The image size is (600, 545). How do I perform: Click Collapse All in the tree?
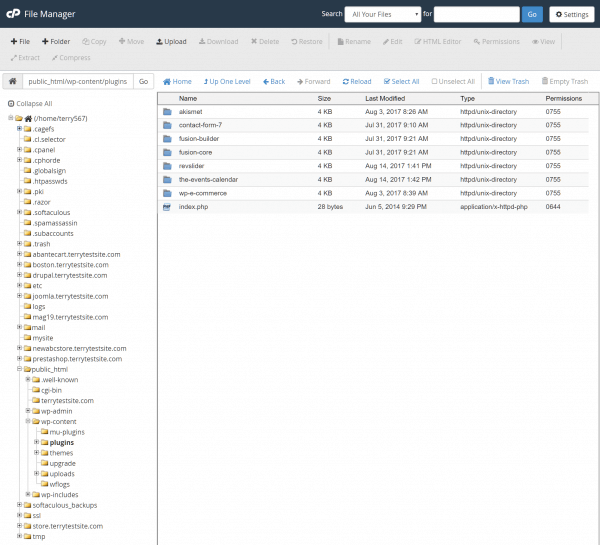point(30,104)
